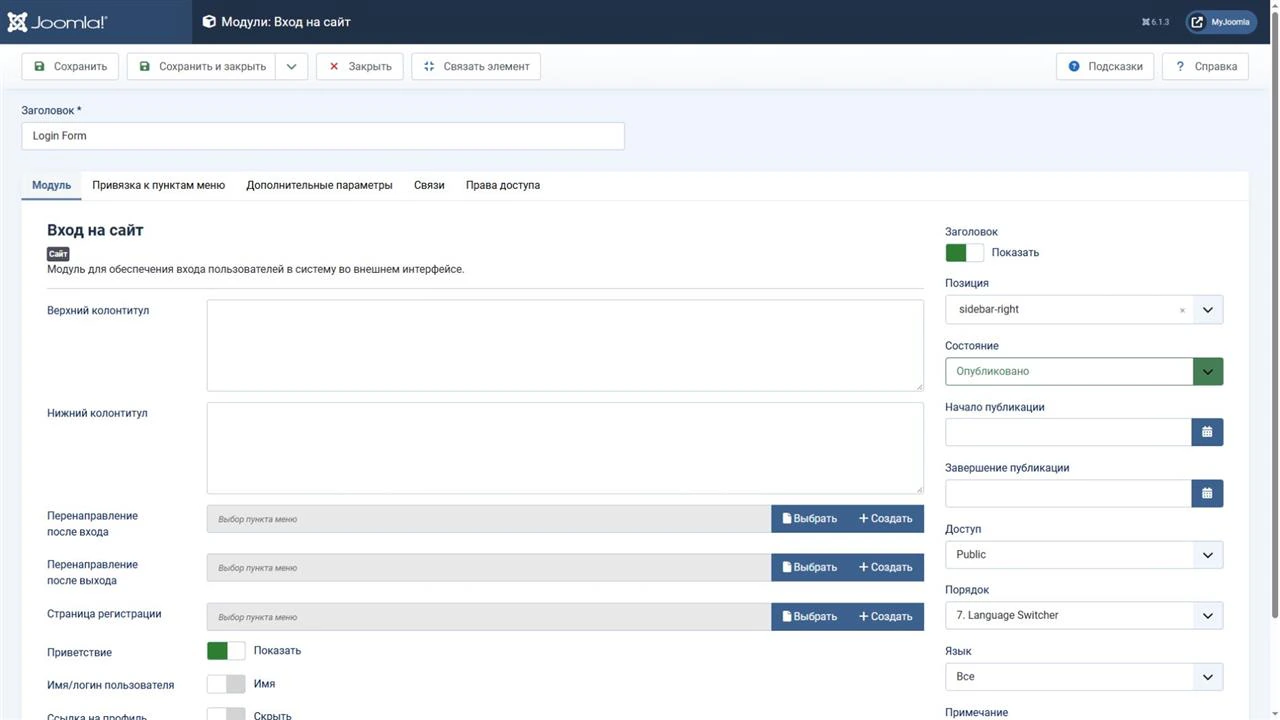Image resolution: width=1280 pixels, height=720 pixels.
Task: Click Выбрать for Перенаправление после входа
Action: (810, 519)
